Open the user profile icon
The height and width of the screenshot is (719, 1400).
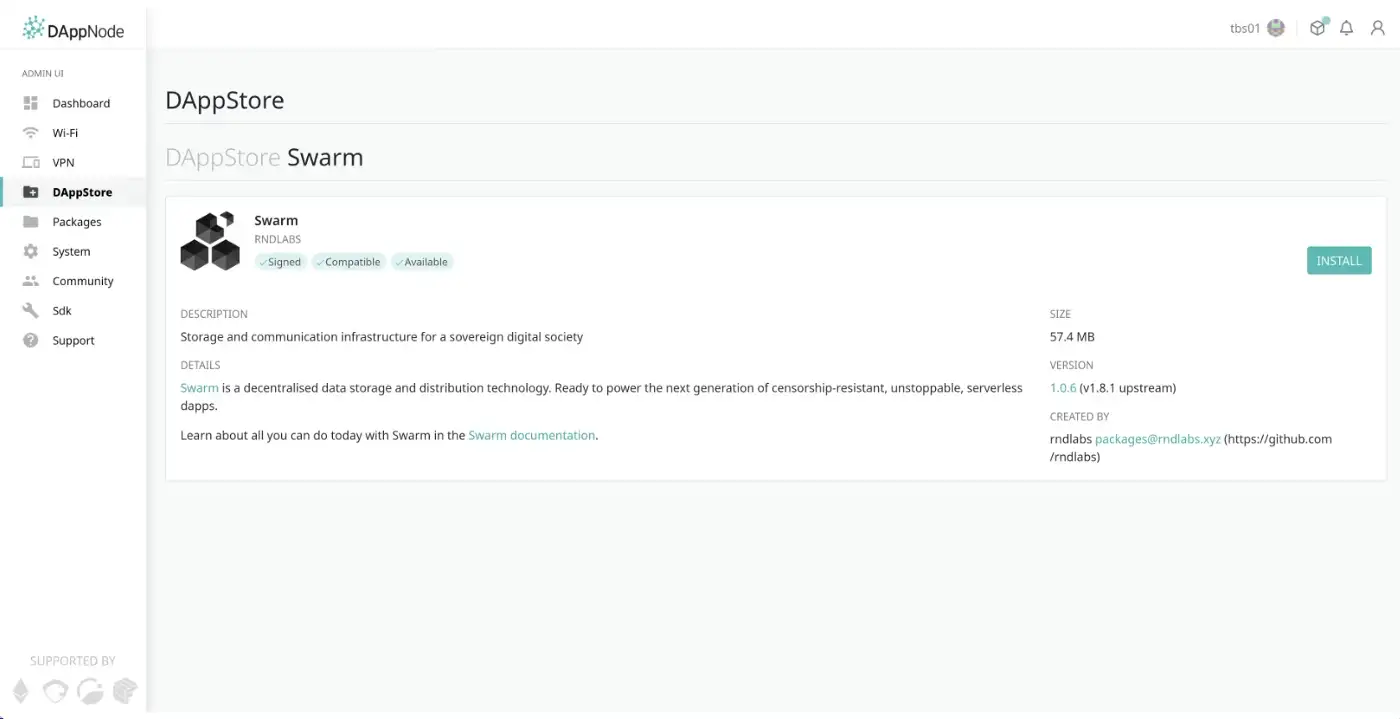(1377, 28)
